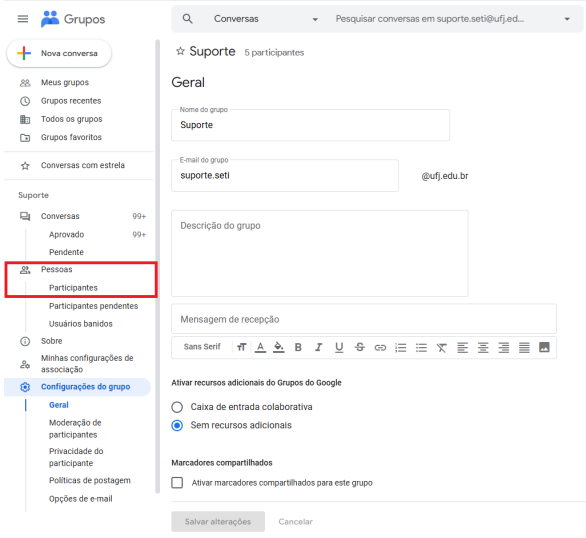Enable shared labels checkbox for this group
Image resolution: width=586 pixels, height=538 pixels.
pos(177,483)
